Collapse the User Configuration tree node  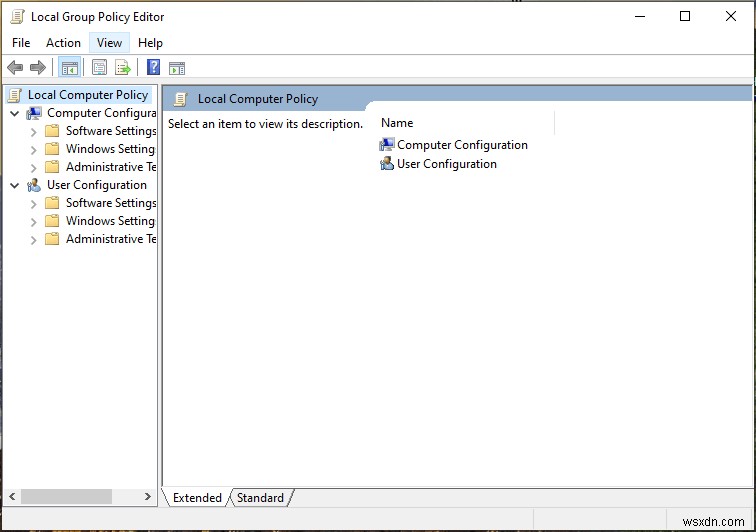pyautogui.click(x=15, y=186)
